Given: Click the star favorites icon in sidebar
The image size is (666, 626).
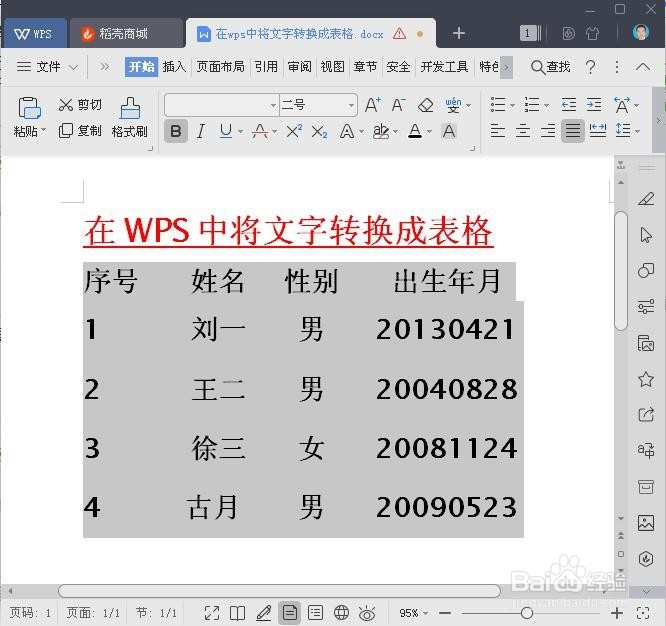Looking at the screenshot, I should pyautogui.click(x=646, y=379).
